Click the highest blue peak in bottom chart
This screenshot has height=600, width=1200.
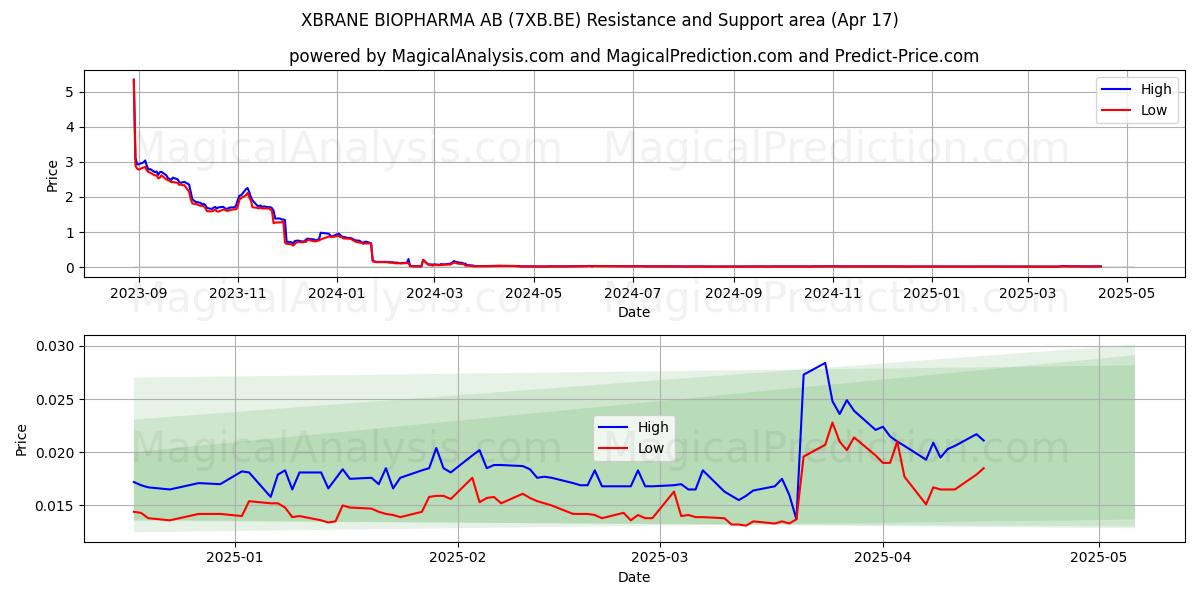coord(825,363)
